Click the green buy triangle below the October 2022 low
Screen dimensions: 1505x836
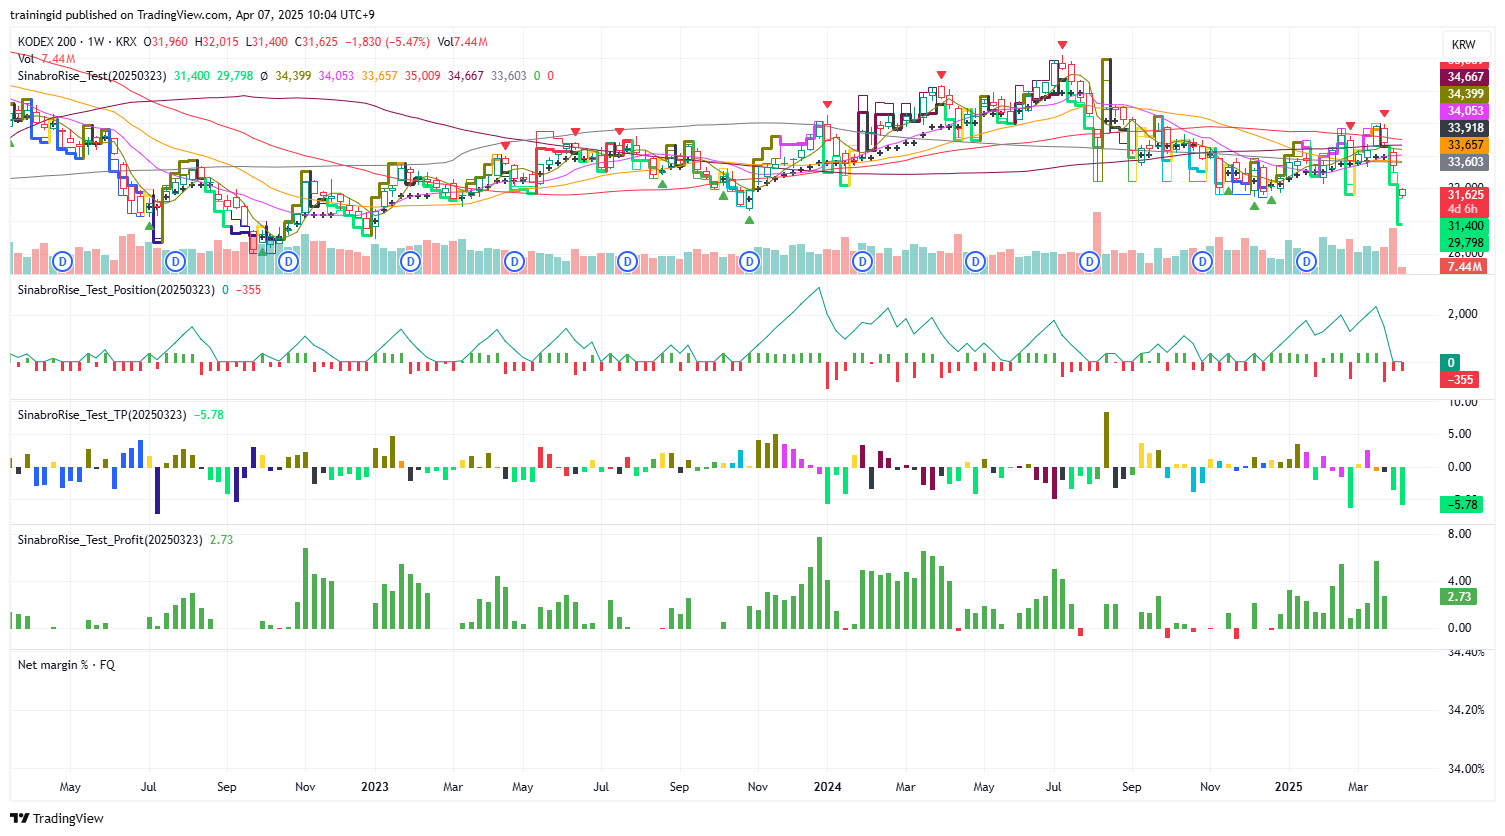(263, 250)
